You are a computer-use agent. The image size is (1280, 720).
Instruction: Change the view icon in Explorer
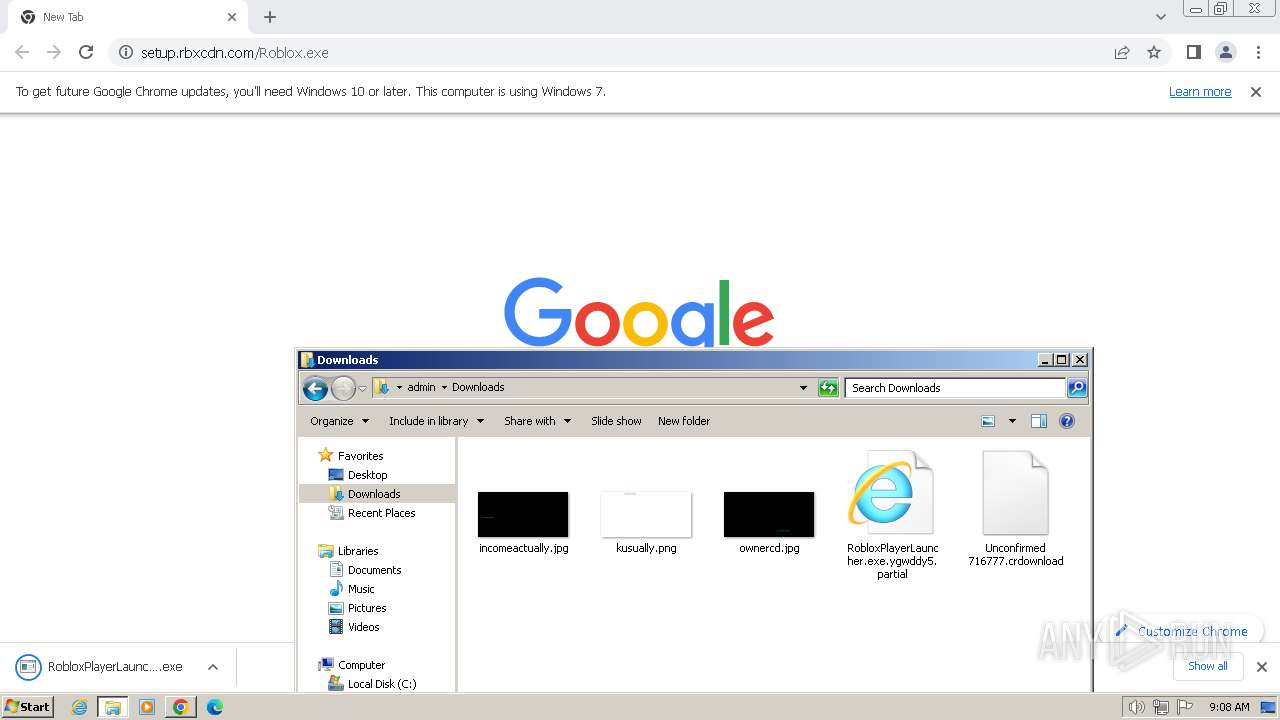point(988,421)
